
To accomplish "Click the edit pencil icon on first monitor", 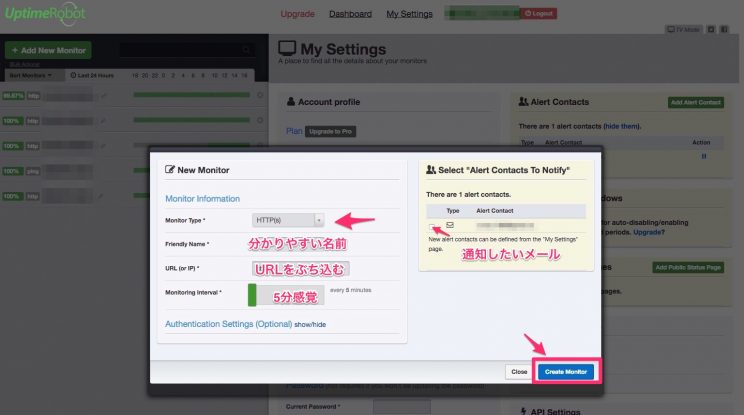I will 103,96.
